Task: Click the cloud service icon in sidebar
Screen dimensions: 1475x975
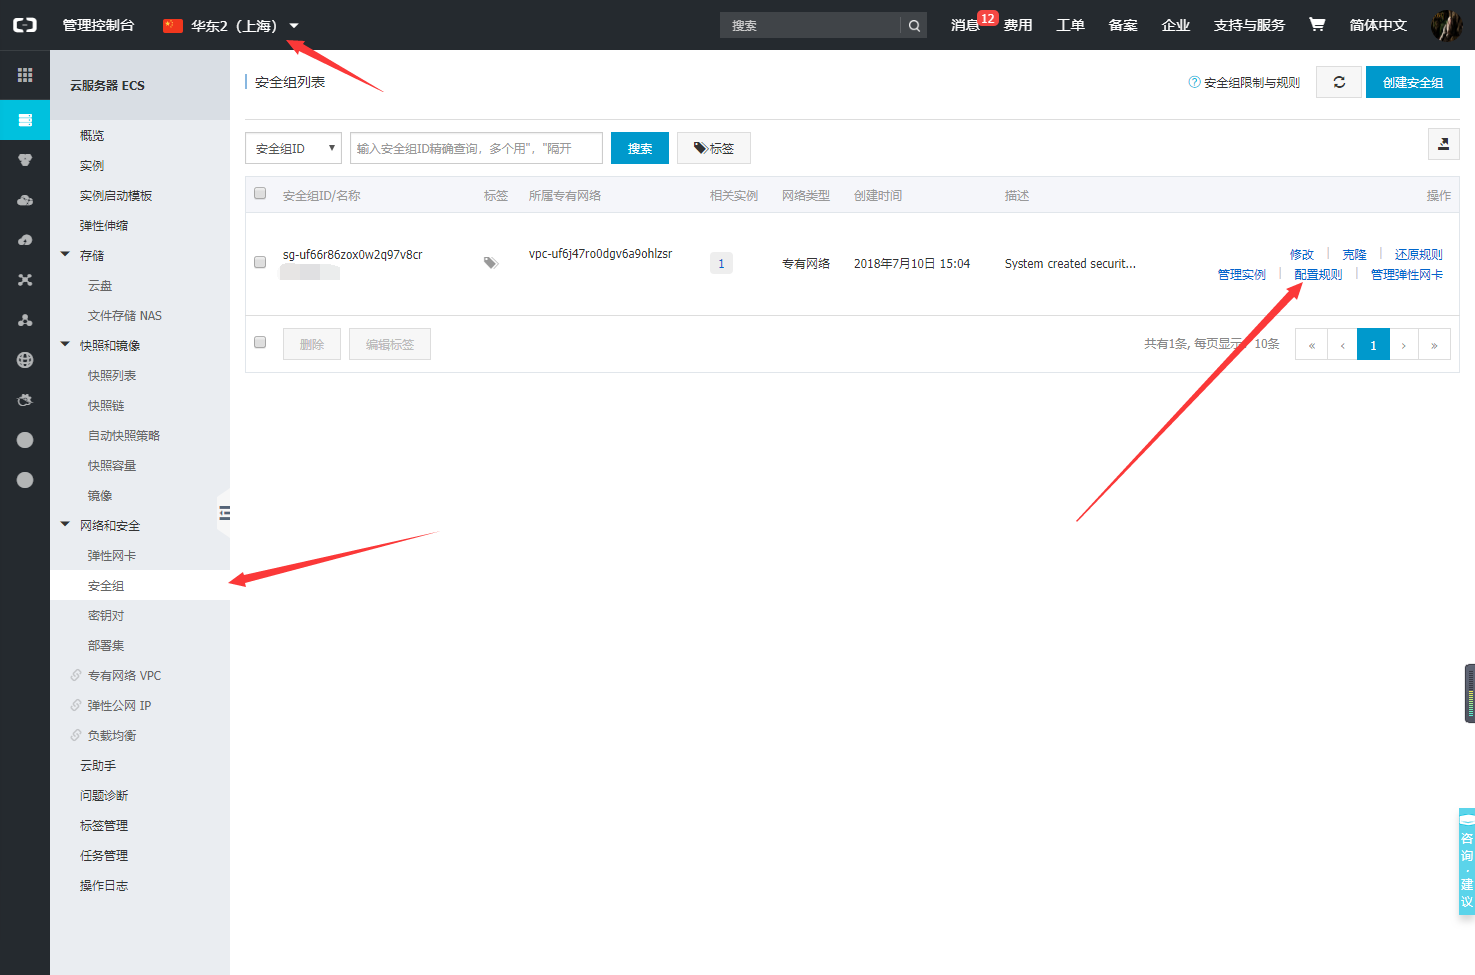Action: pos(25,200)
